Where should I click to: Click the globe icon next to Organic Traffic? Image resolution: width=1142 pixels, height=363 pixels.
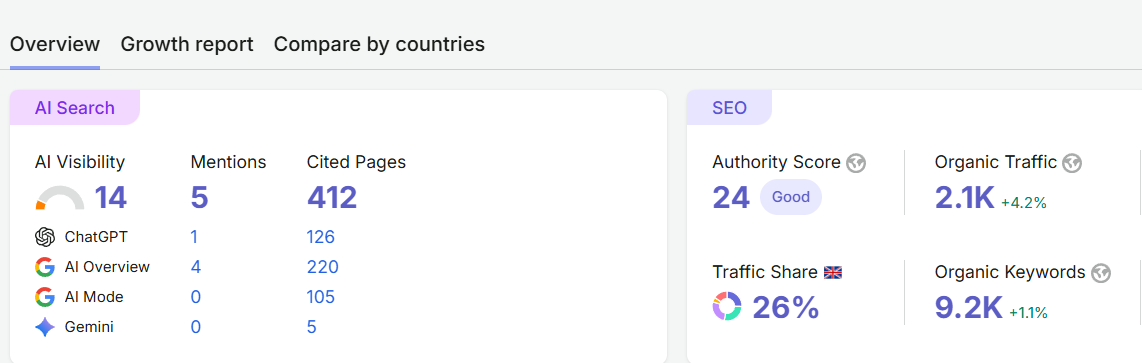[1072, 163]
